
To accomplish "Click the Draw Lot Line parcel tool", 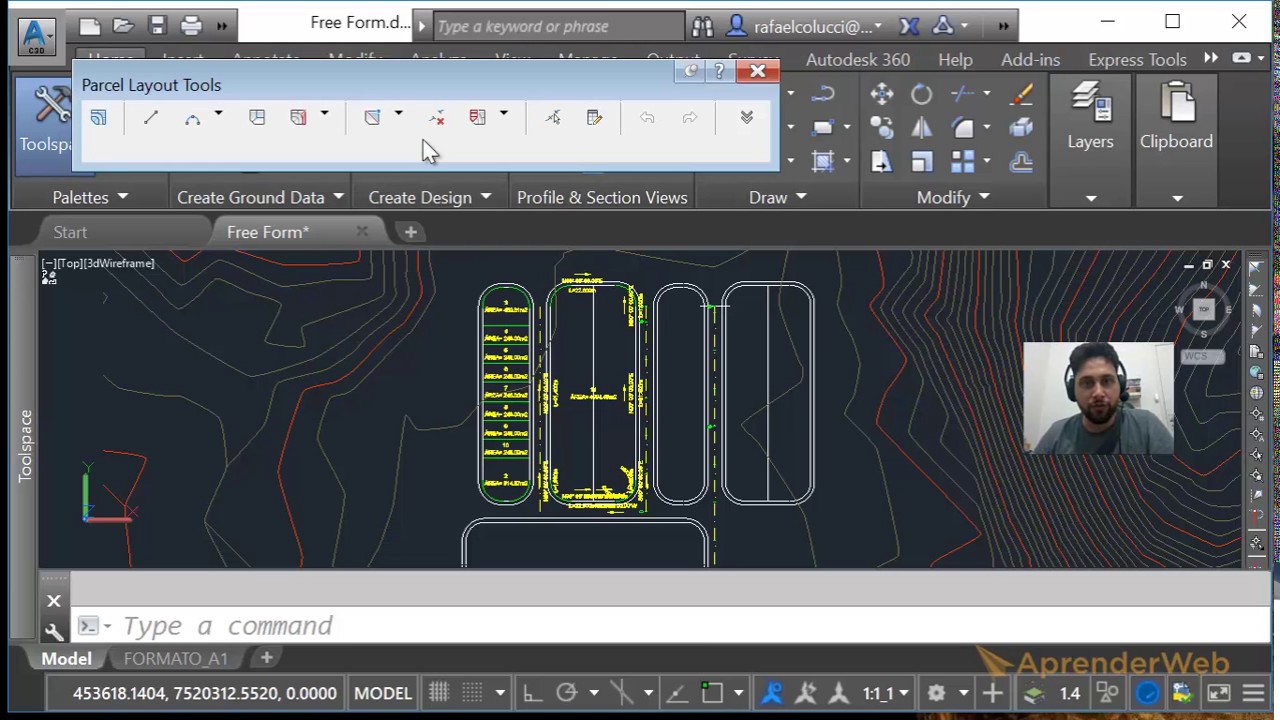I will pyautogui.click(x=257, y=118).
